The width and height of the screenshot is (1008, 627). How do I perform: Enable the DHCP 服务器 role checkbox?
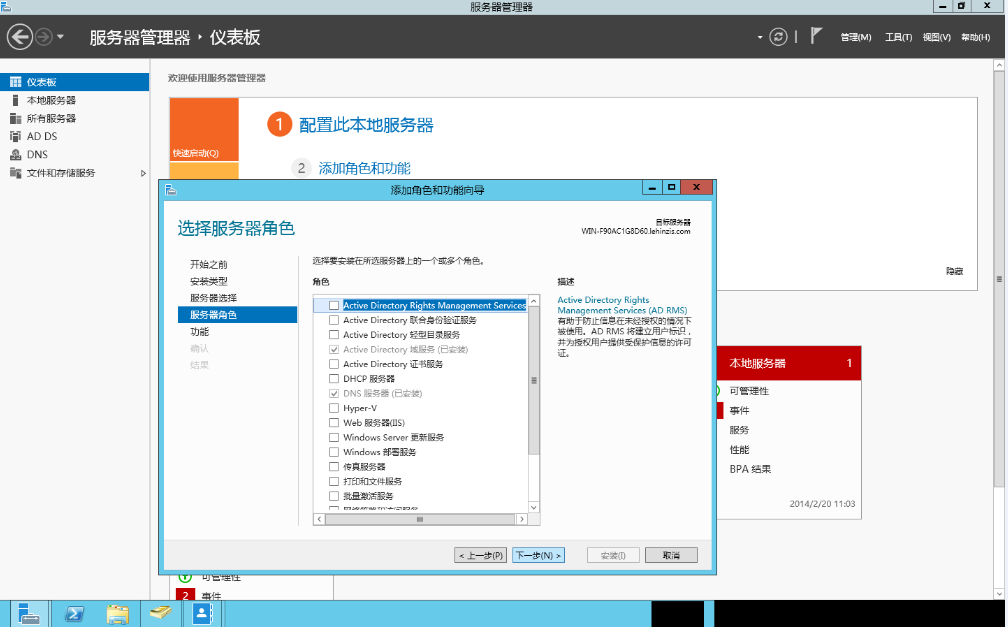tap(334, 379)
